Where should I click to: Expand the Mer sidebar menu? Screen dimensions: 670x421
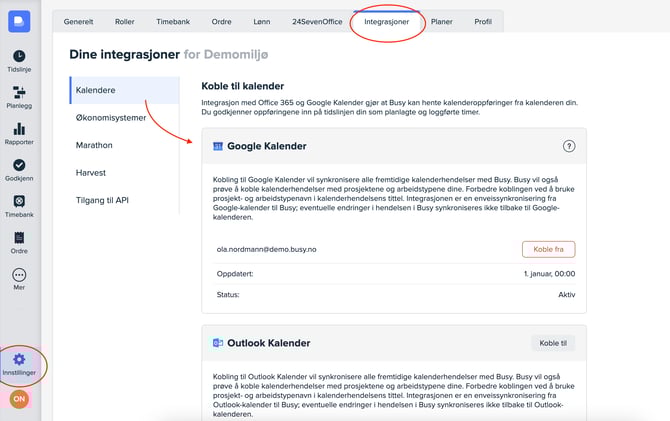coord(19,279)
